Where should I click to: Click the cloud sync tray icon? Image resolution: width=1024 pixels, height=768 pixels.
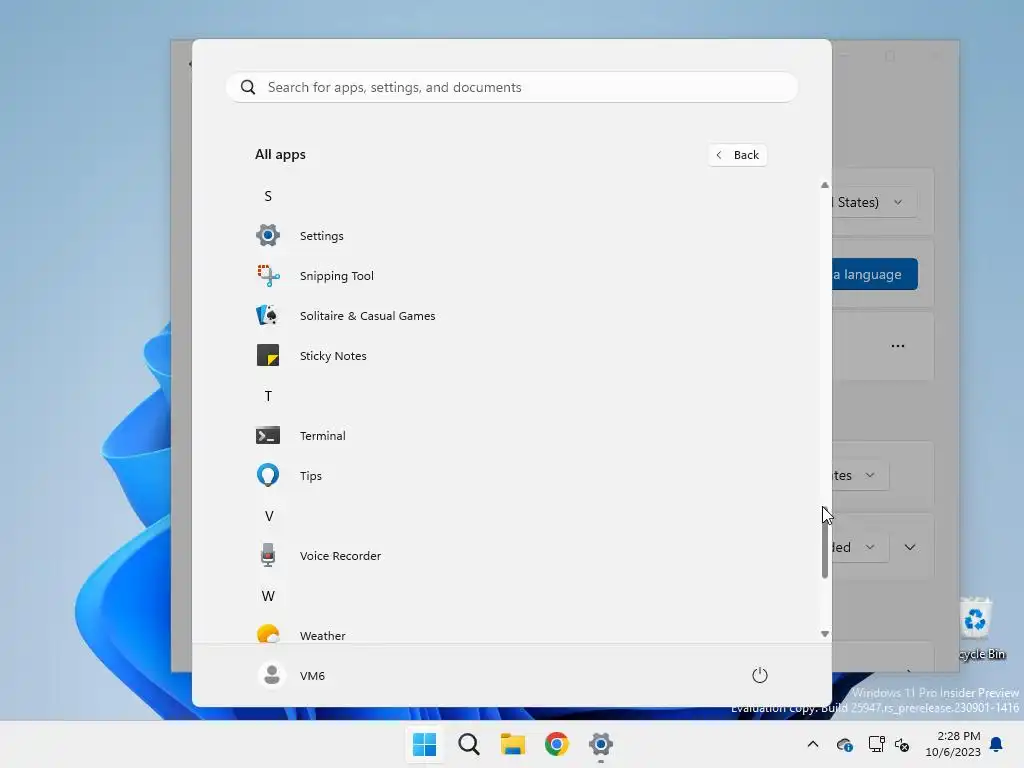click(x=844, y=744)
